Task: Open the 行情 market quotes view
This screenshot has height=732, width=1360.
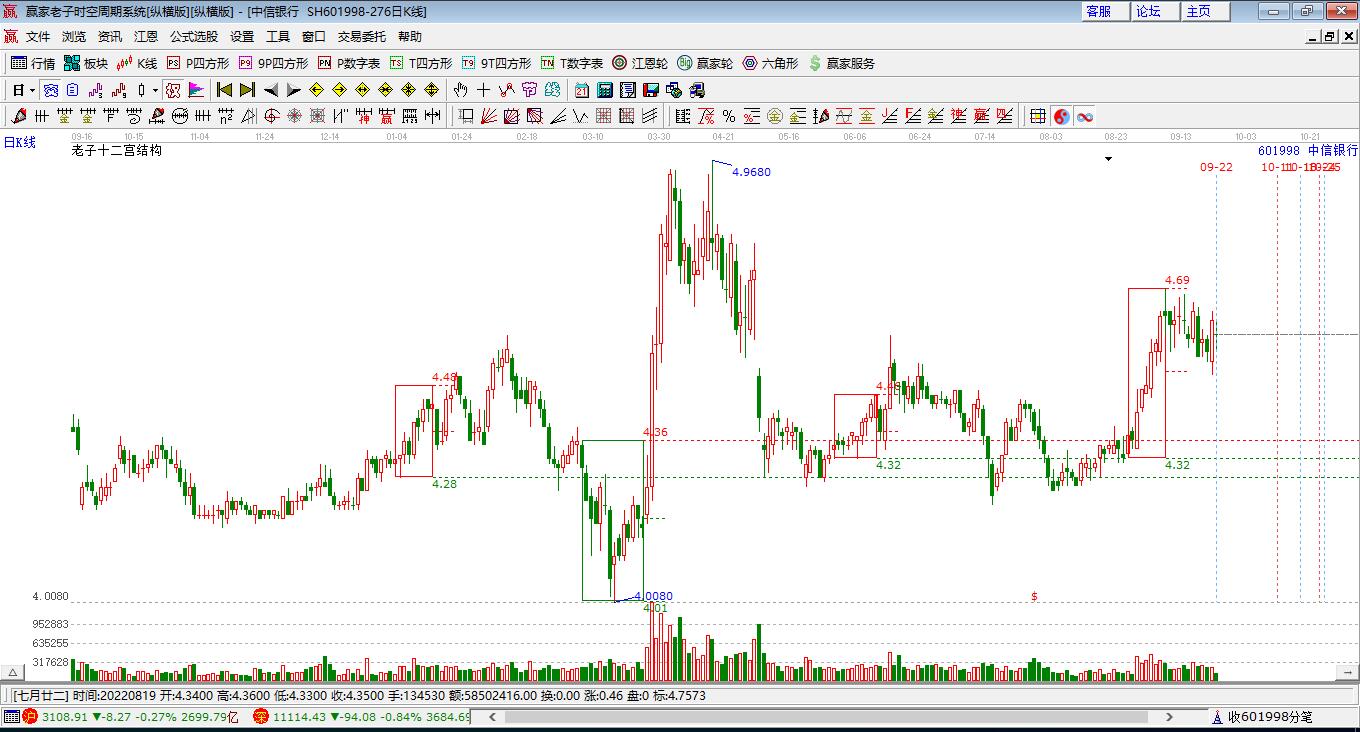Action: point(33,63)
